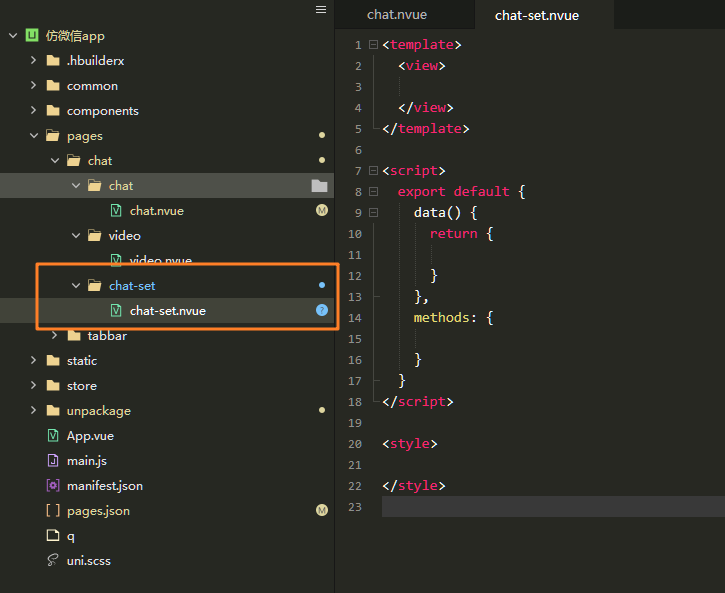Image resolution: width=725 pixels, height=593 pixels.
Task: Fold the script block at line 7
Action: click(x=374, y=171)
